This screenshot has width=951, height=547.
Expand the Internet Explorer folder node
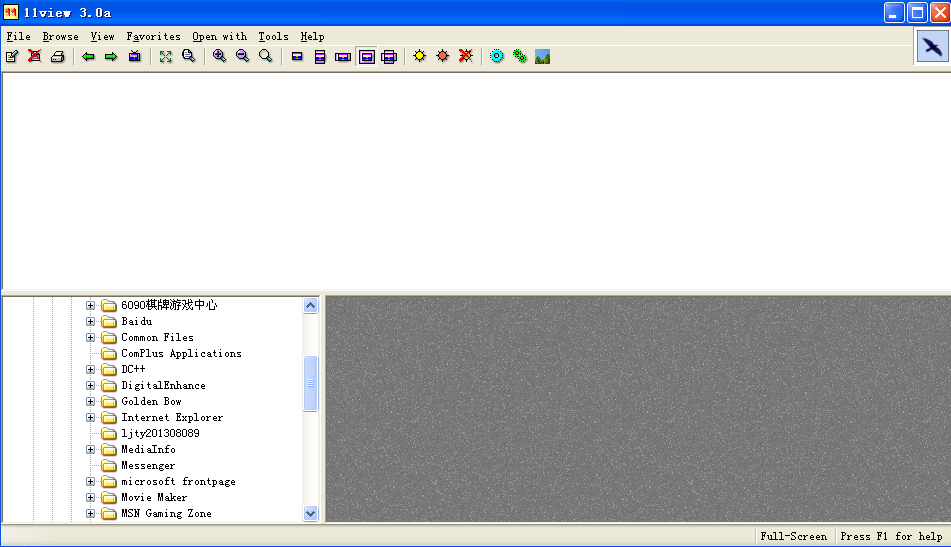coord(91,418)
